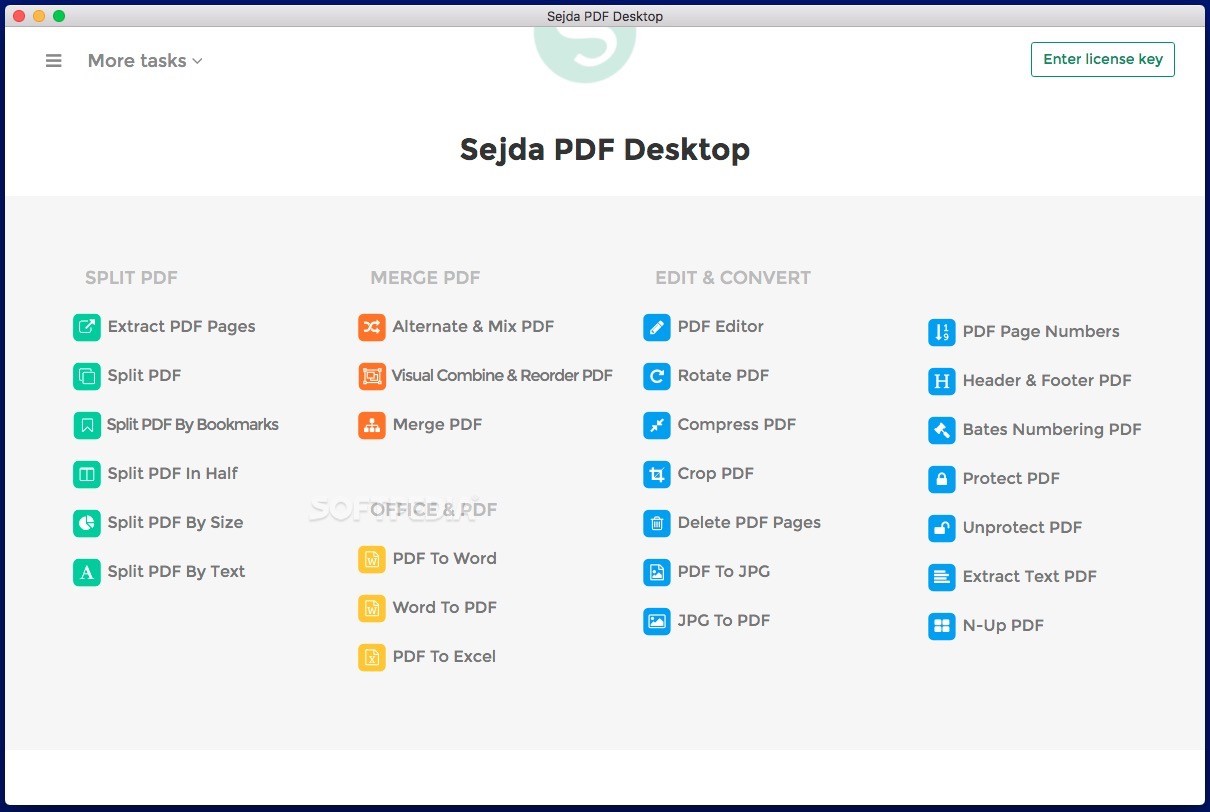Click the Crop PDF icon

(657, 474)
